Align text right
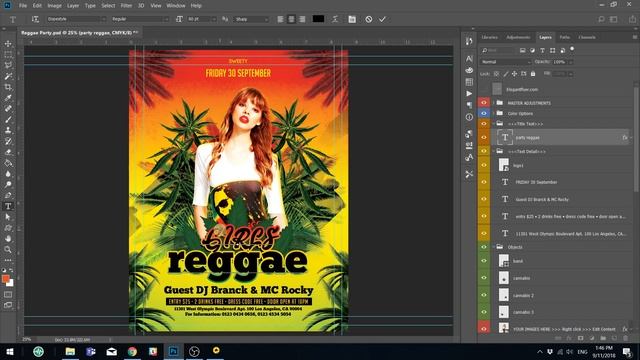The height and width of the screenshot is (360, 640). [x=302, y=19]
